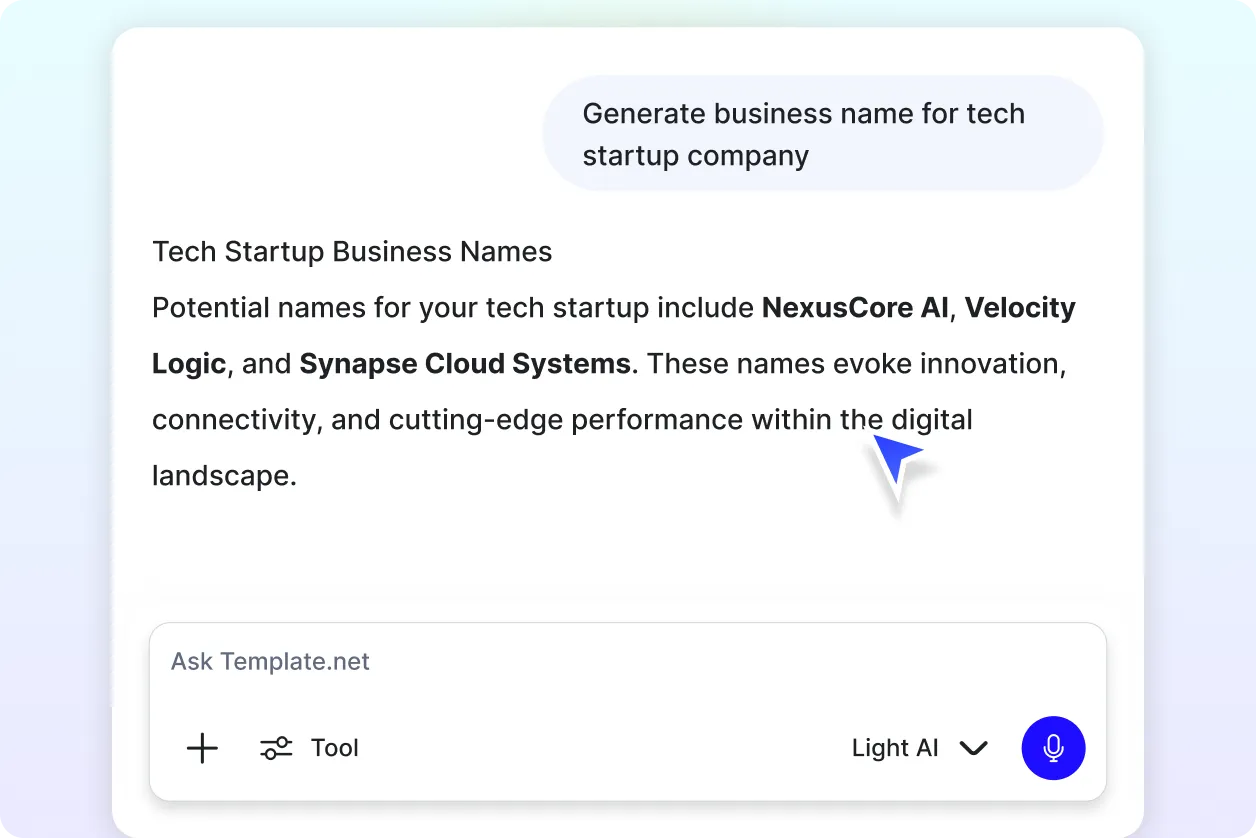This screenshot has height=838, width=1256.
Task: Click the bolded NexusCore AI suggestion
Action: tap(854, 308)
